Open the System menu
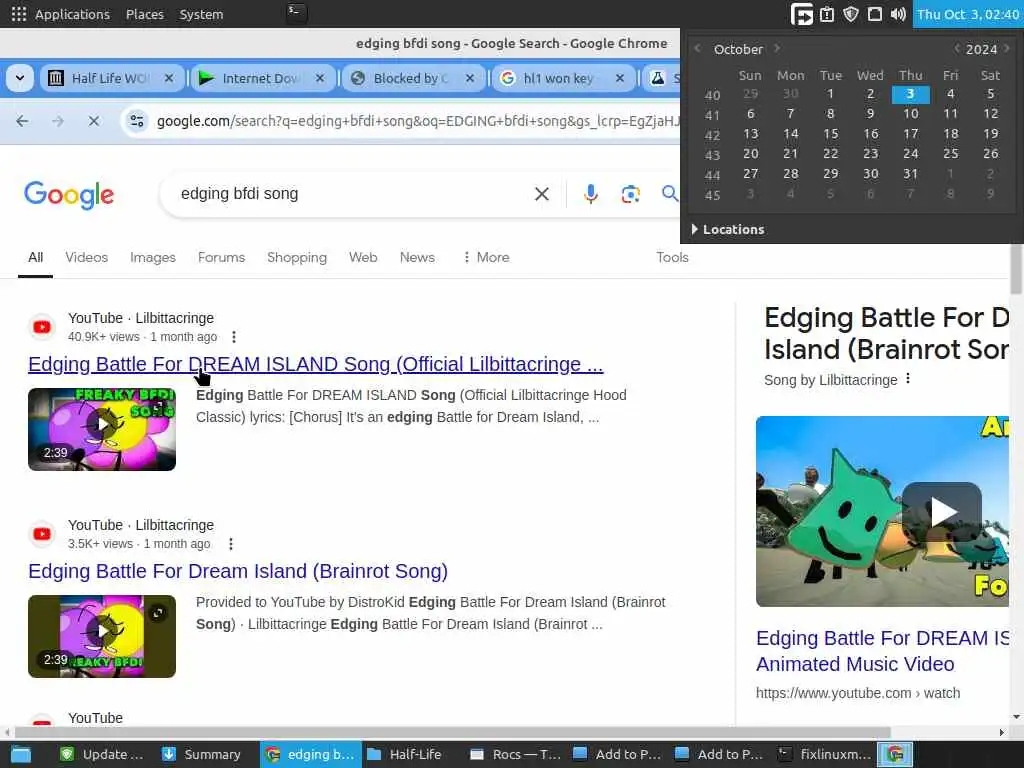Viewport: 1024px width, 768px height. click(201, 14)
